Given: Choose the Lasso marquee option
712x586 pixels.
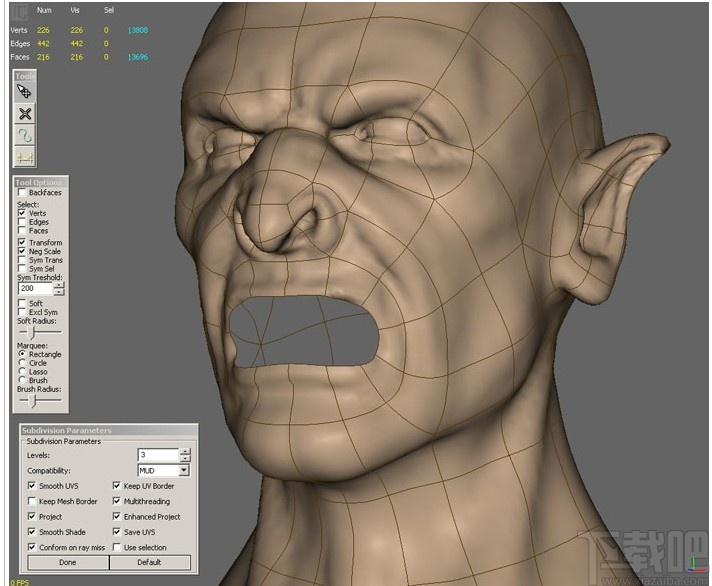Looking at the screenshot, I should click(23, 372).
